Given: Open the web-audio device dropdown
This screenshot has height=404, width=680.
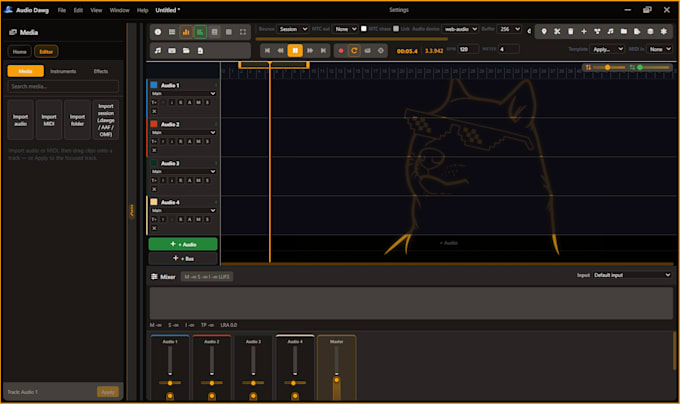Looking at the screenshot, I should 460,29.
